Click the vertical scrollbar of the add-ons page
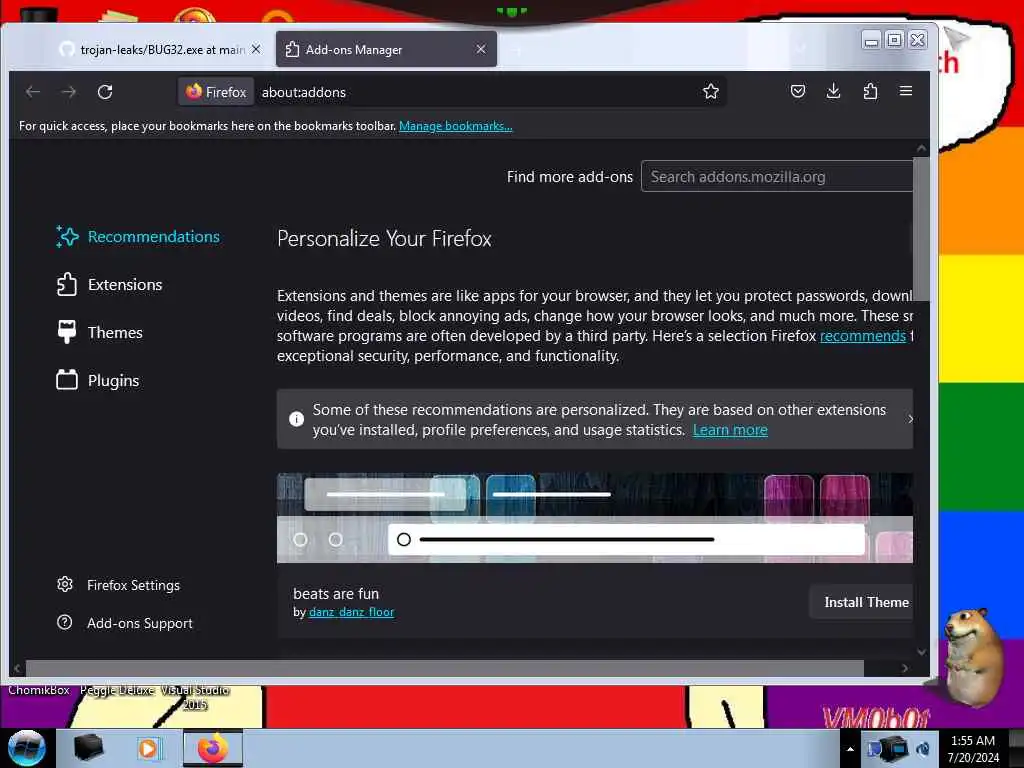 coord(921,229)
